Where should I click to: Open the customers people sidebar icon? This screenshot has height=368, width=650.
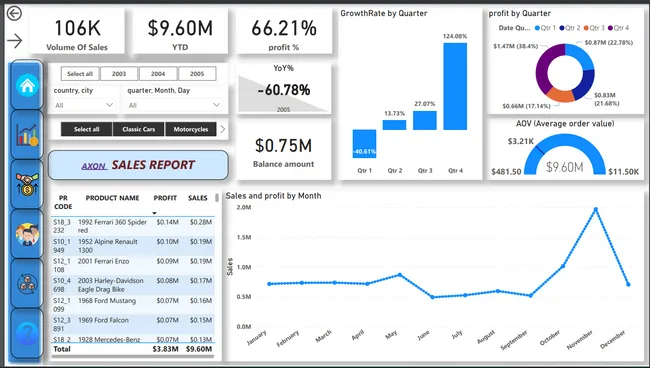(x=27, y=234)
